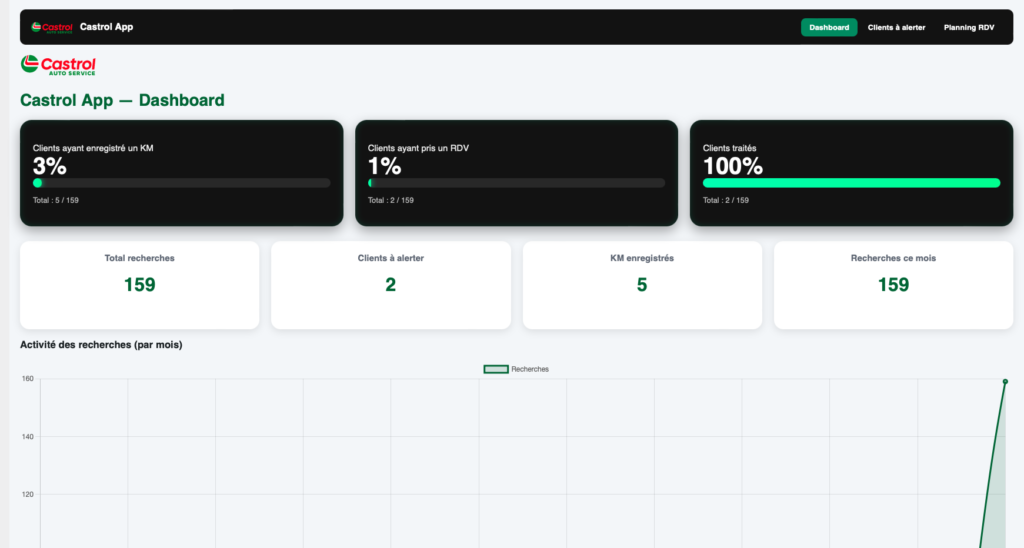Image resolution: width=1024 pixels, height=548 pixels.
Task: Click the Recherches legend label text
Action: click(530, 369)
